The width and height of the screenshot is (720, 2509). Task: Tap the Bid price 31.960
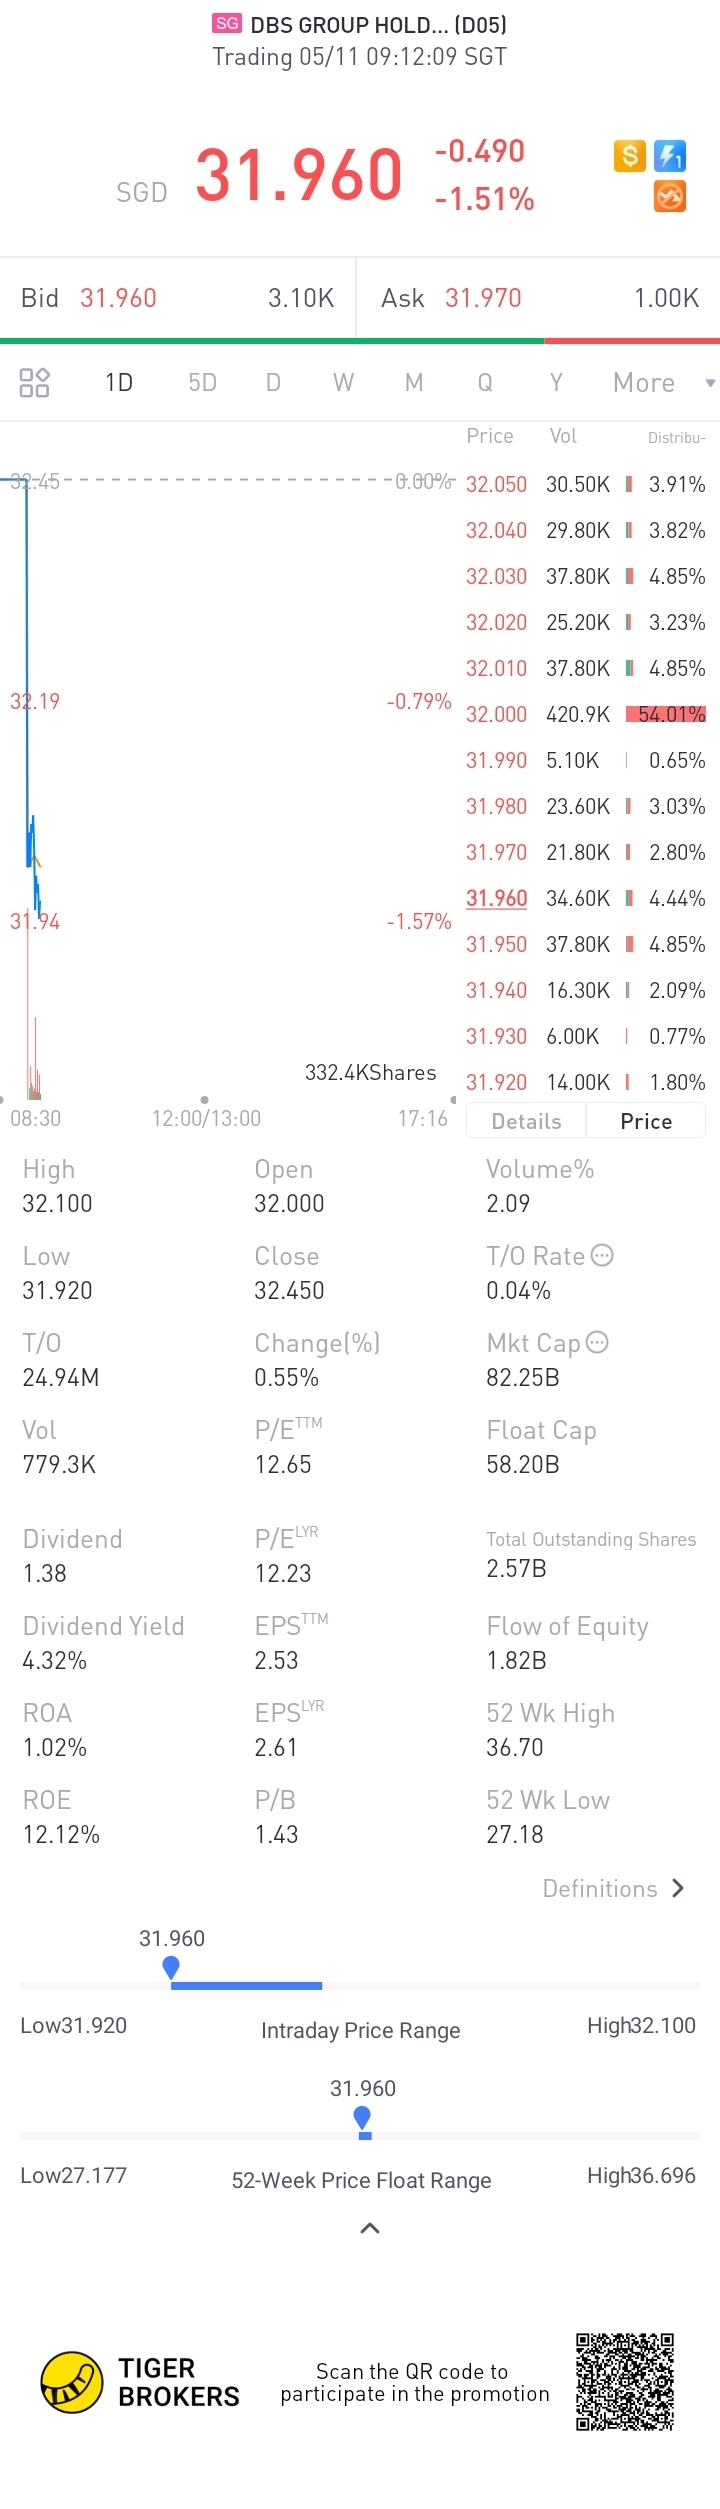[x=118, y=298]
